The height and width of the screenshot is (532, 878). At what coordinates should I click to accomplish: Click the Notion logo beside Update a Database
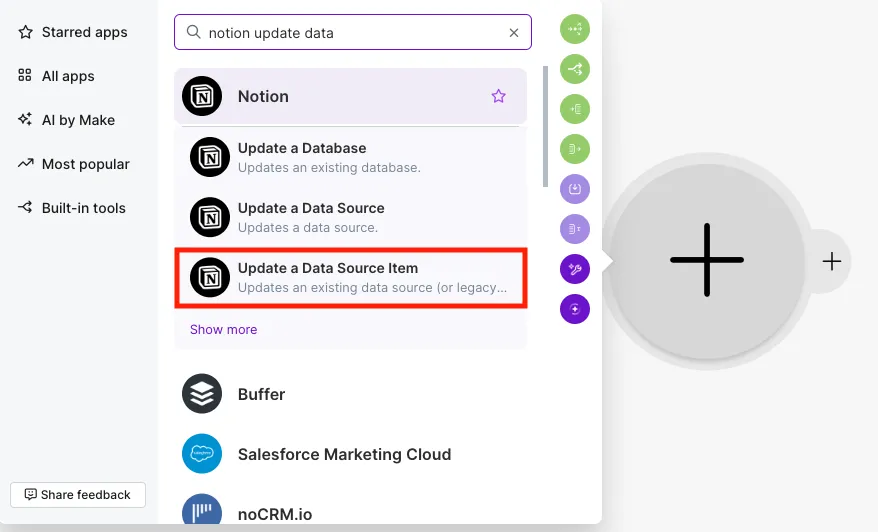coord(210,157)
